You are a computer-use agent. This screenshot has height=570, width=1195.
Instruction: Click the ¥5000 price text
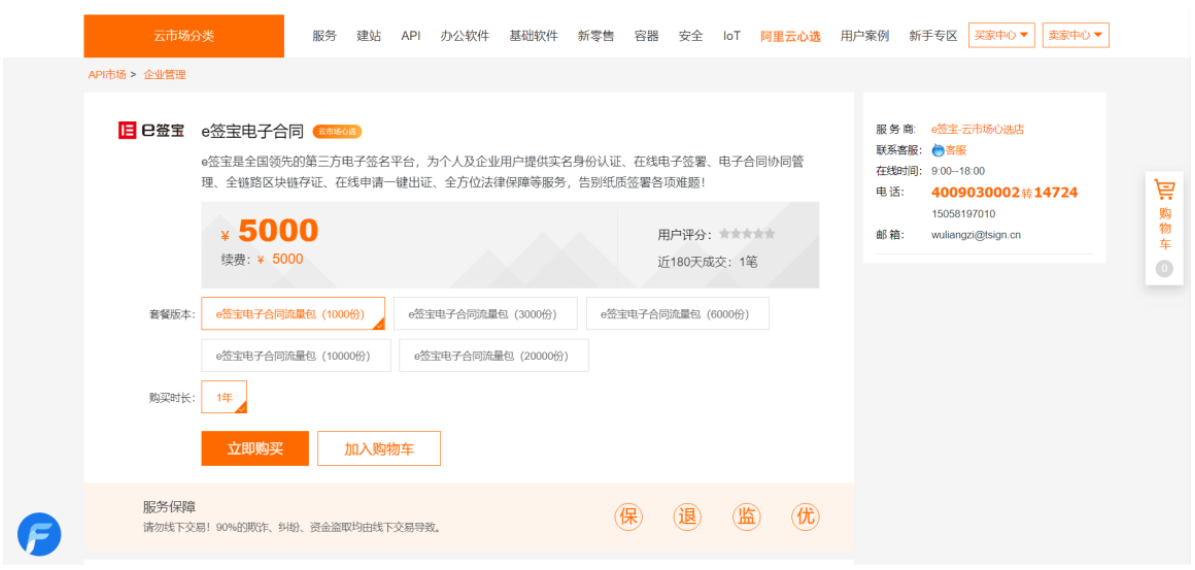click(269, 231)
